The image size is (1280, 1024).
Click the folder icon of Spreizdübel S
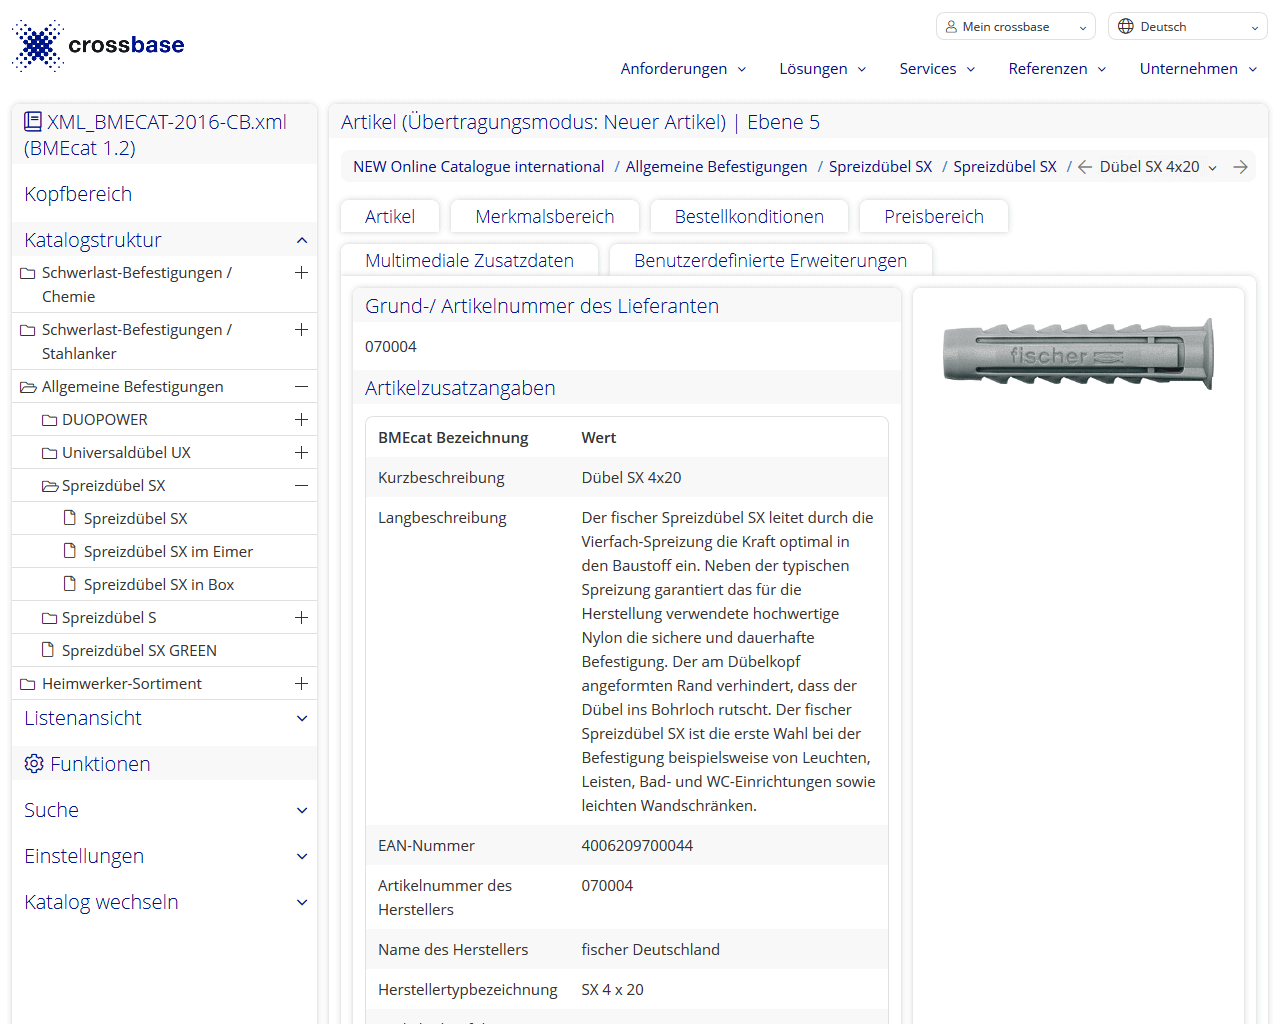(x=49, y=618)
